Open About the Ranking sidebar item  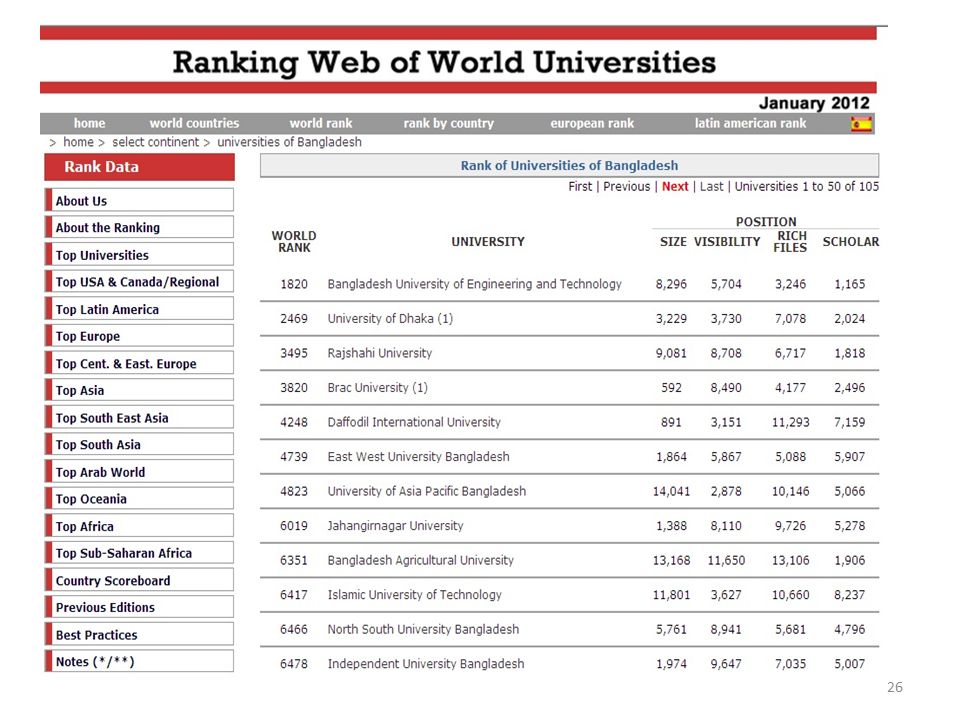tap(140, 227)
